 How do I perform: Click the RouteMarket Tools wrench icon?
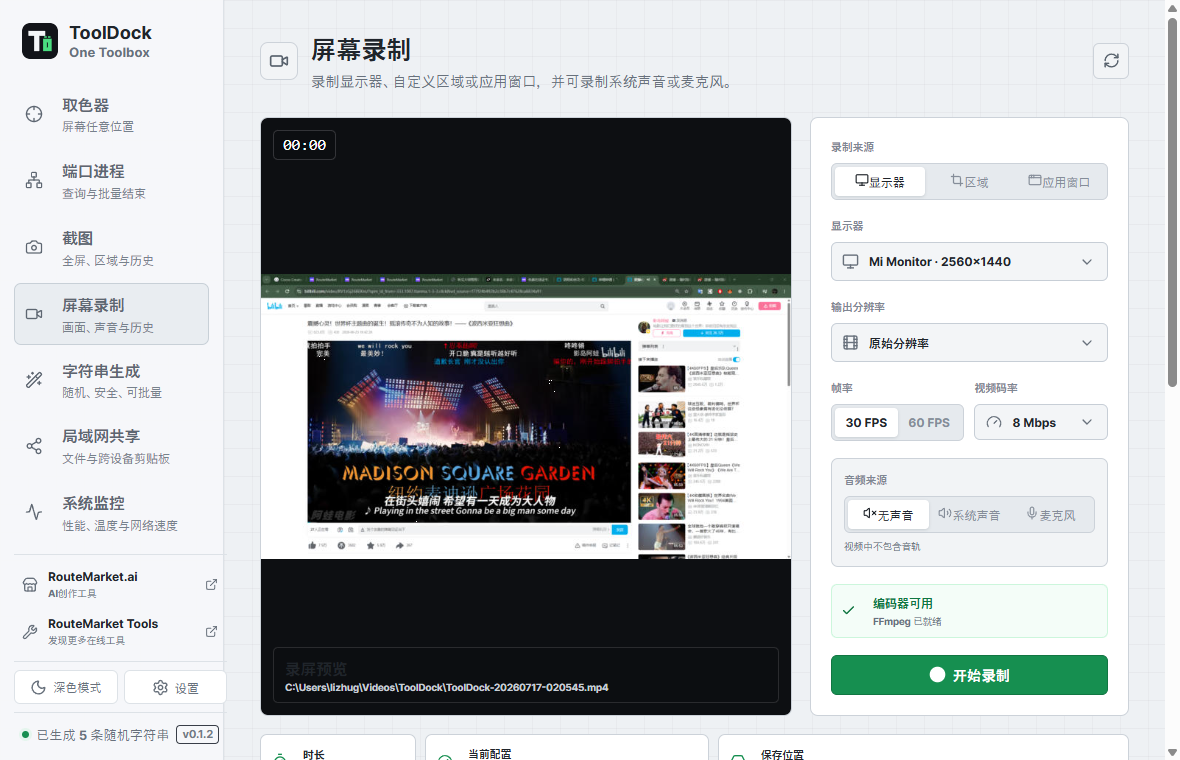coord(30,632)
